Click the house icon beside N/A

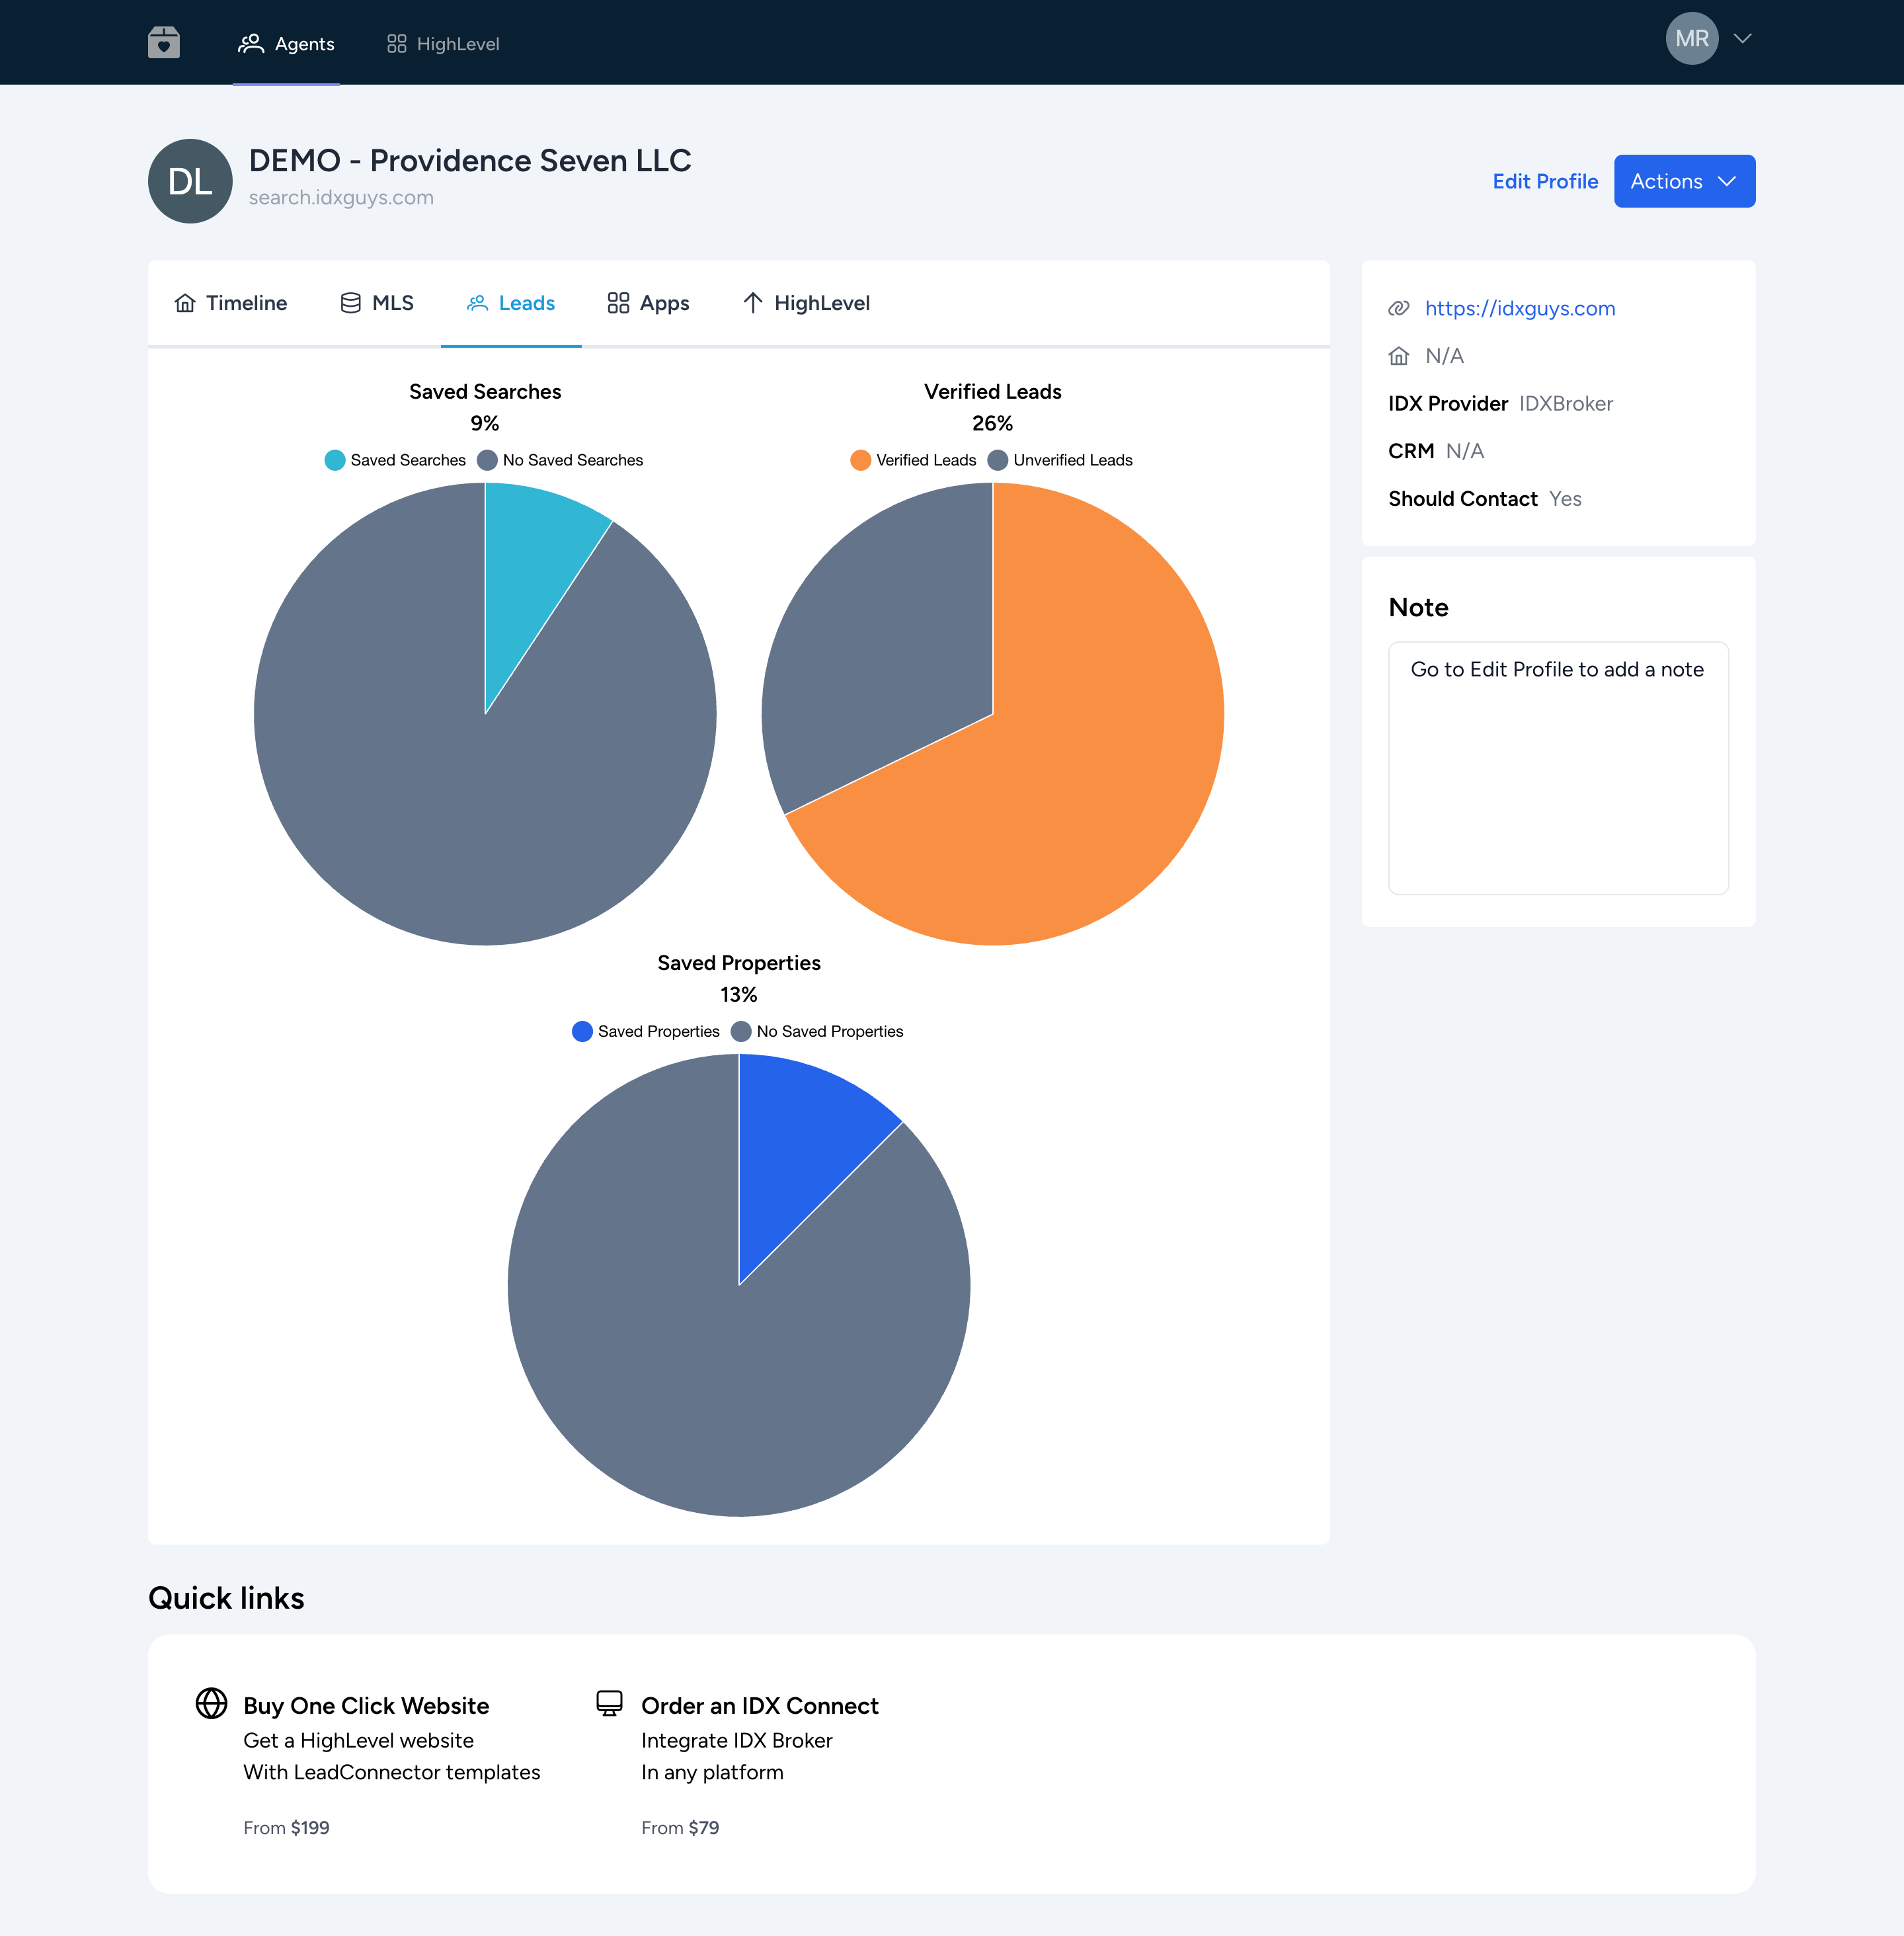[x=1399, y=356]
